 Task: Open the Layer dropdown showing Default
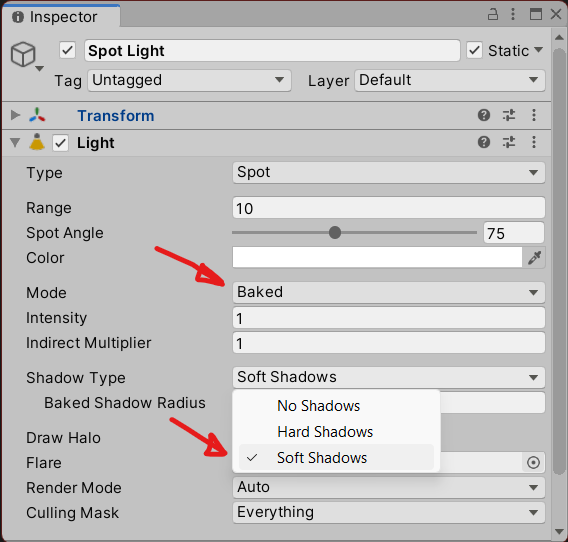point(450,80)
